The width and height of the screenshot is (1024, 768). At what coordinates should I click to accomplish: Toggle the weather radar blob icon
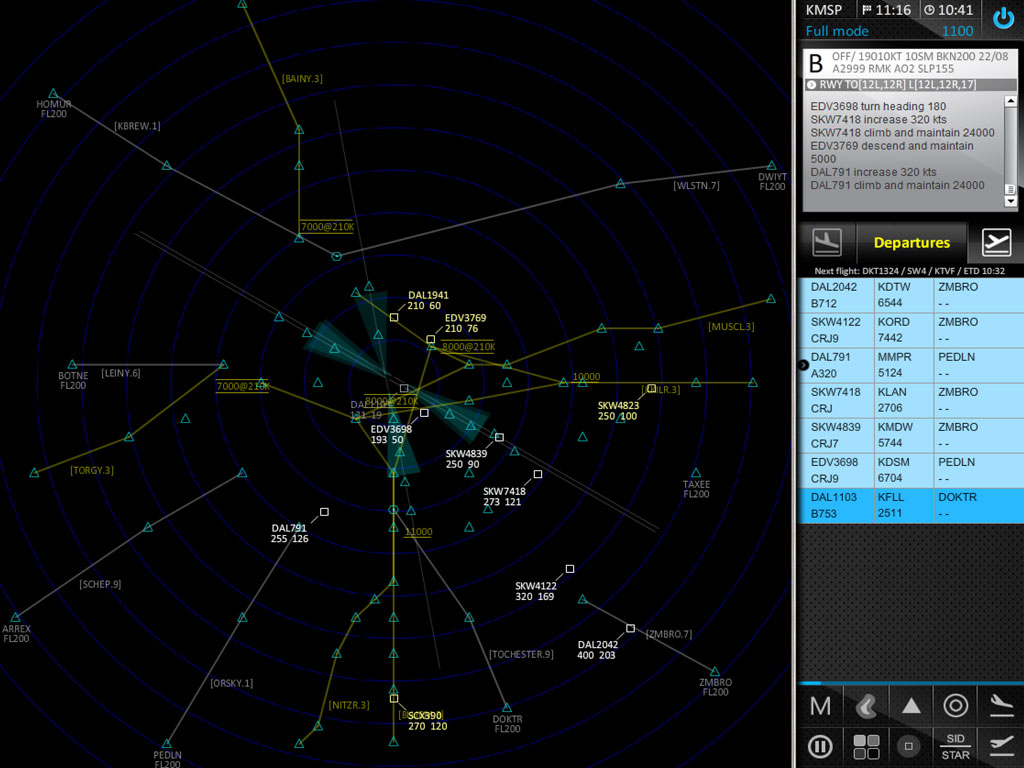pos(865,706)
